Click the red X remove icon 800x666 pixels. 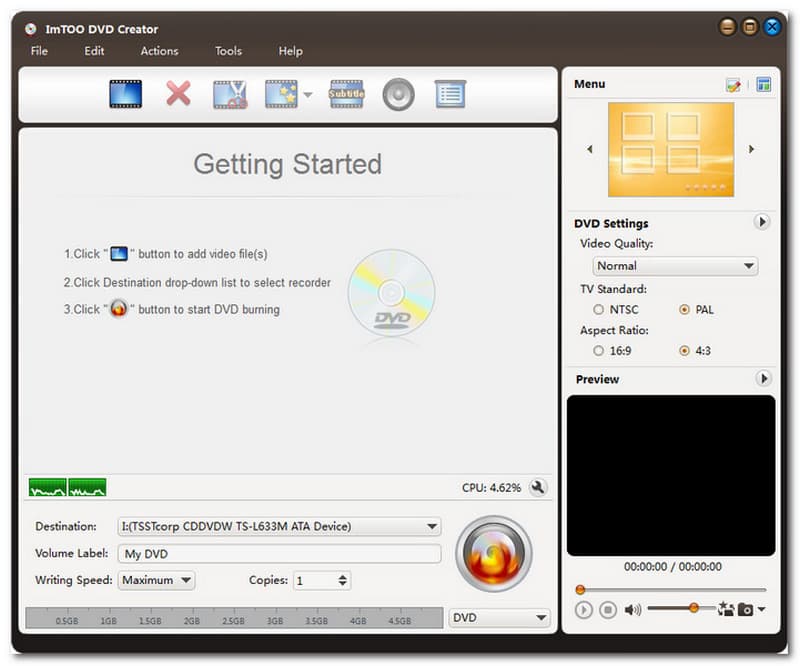point(178,94)
